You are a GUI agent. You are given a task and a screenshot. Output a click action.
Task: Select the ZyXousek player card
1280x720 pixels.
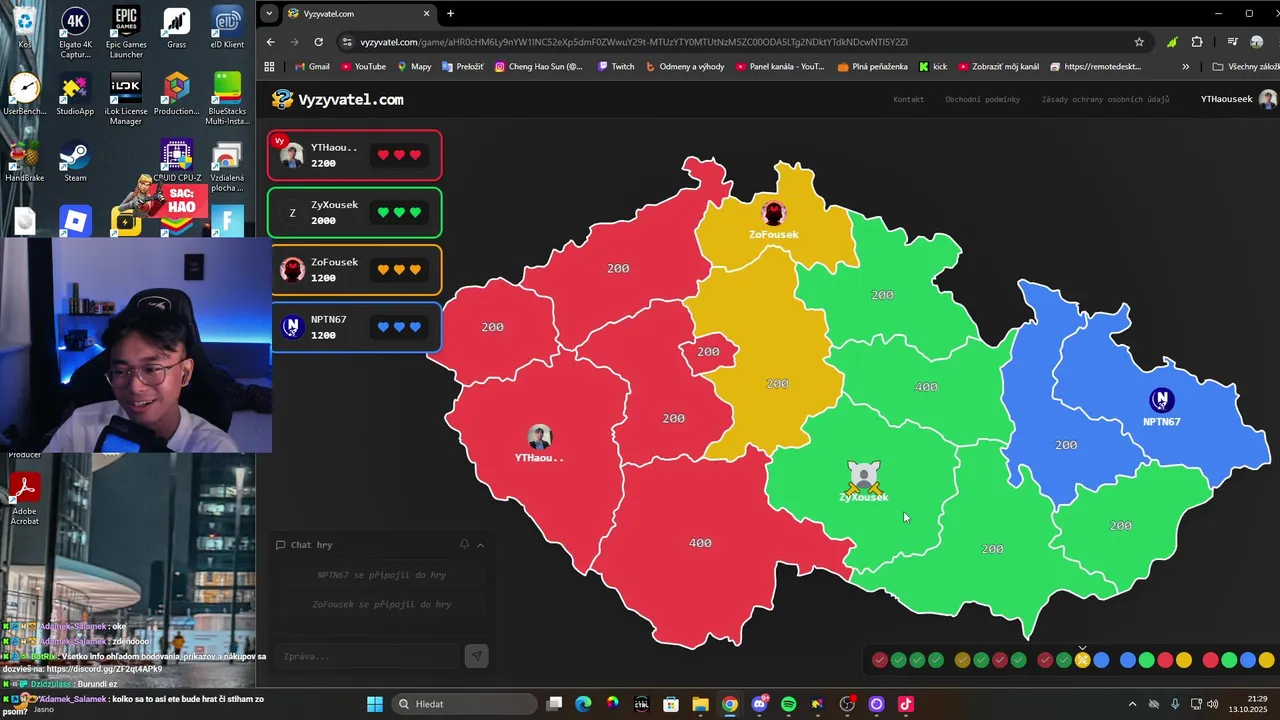[x=354, y=212]
